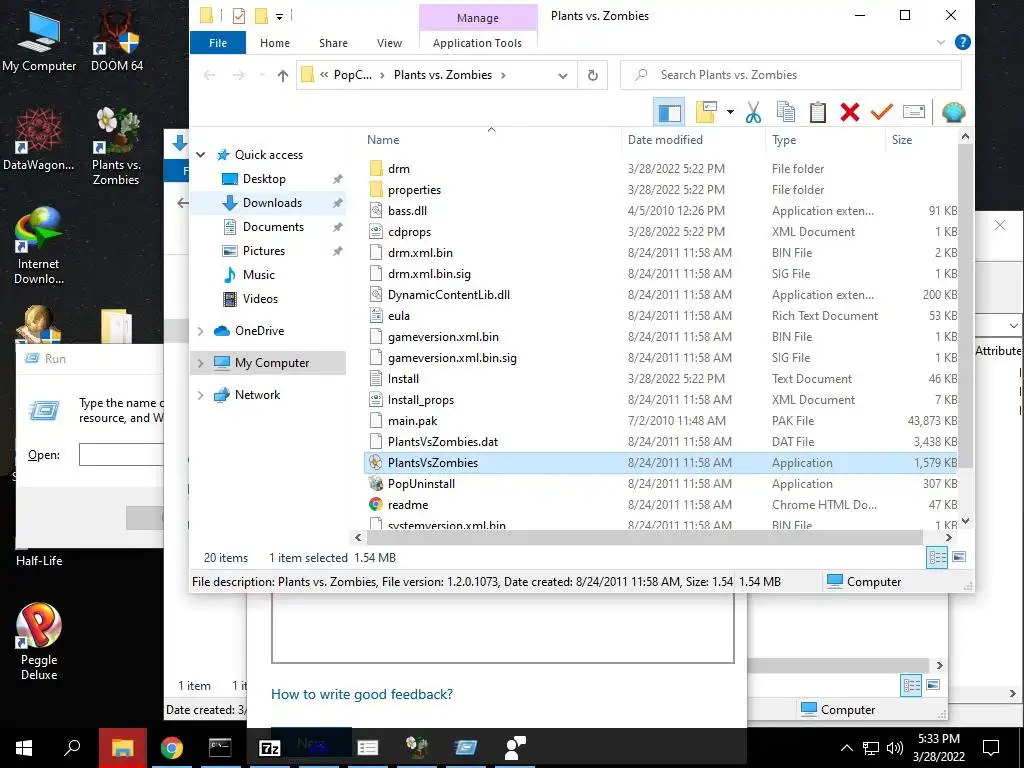The width and height of the screenshot is (1024, 768).
Task: Open the File ribbon menu
Action: point(217,43)
